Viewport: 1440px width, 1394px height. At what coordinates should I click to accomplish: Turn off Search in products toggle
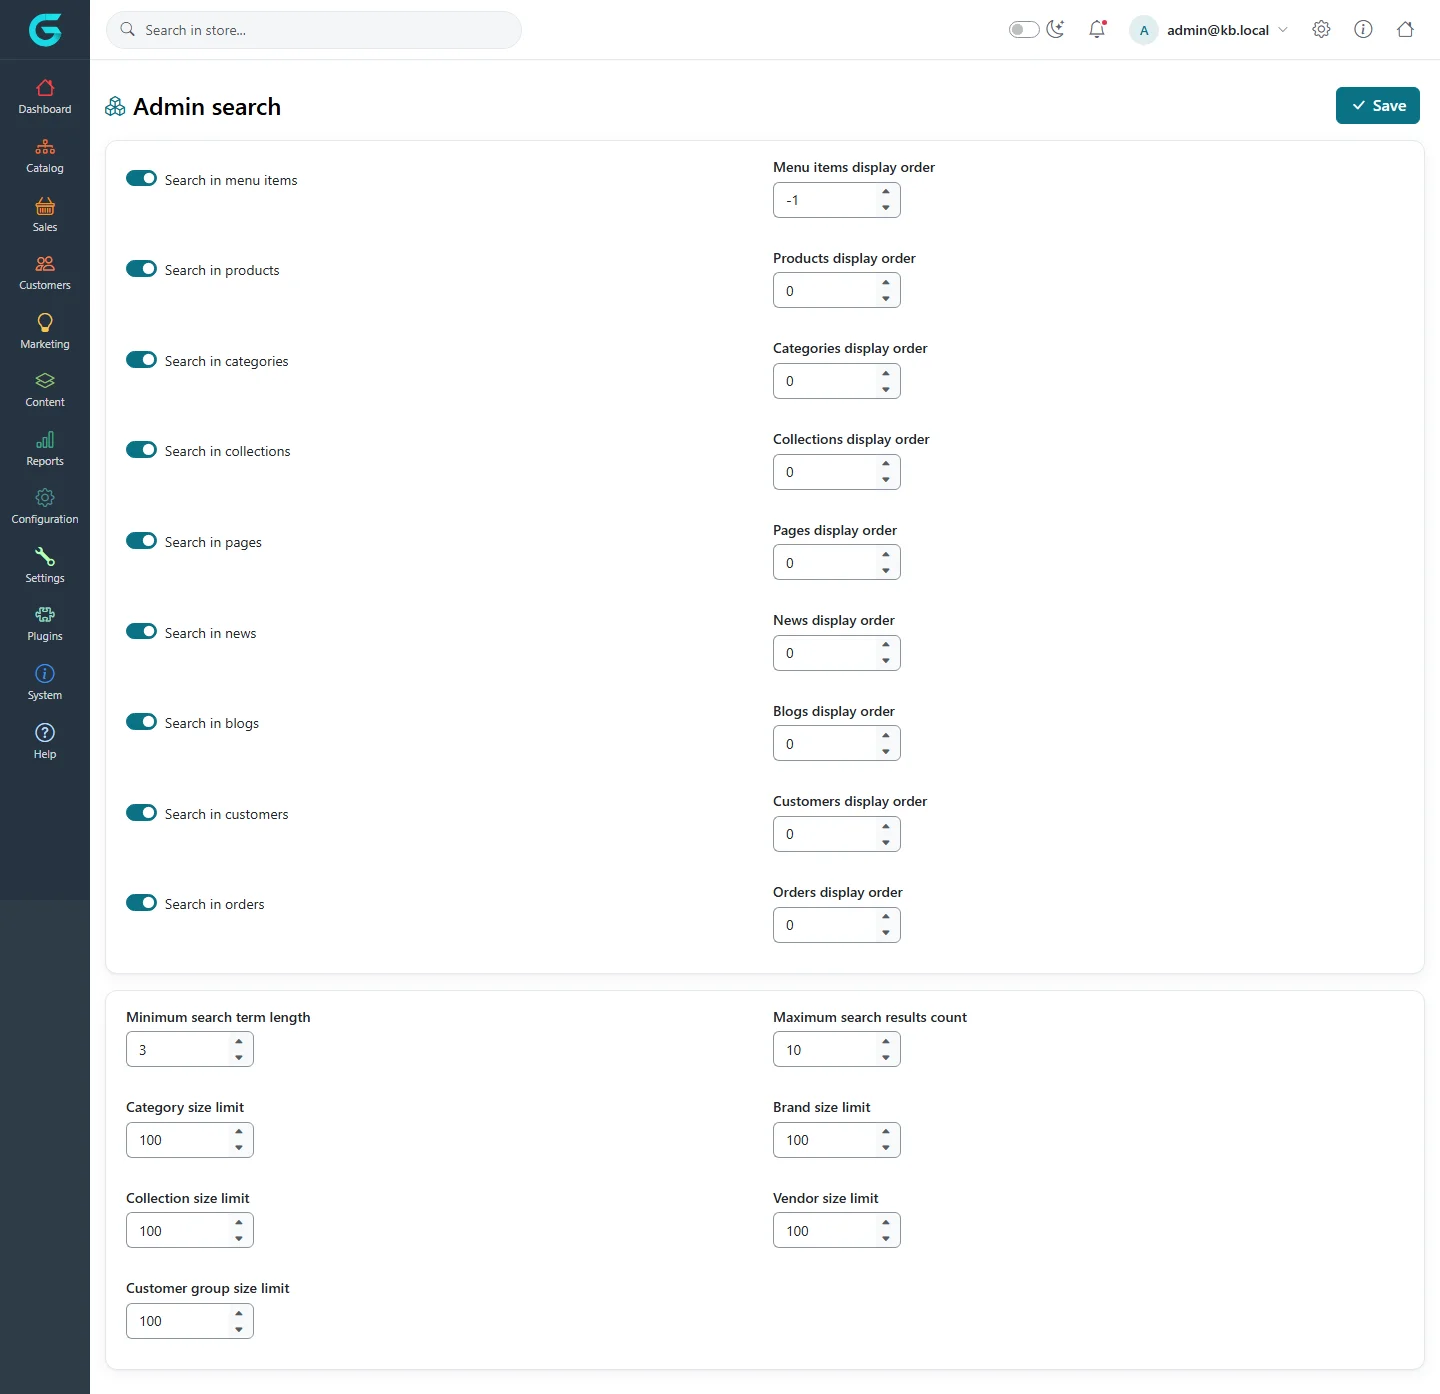point(141,269)
